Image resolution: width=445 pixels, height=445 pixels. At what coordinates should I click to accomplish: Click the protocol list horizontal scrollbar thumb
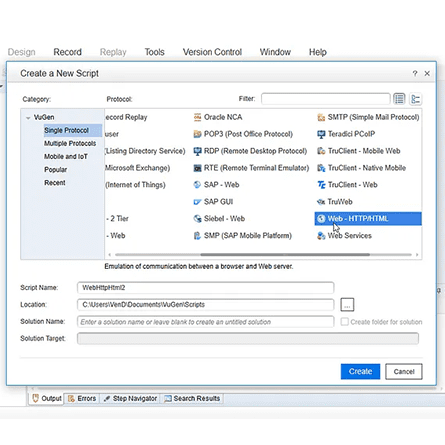285,255
